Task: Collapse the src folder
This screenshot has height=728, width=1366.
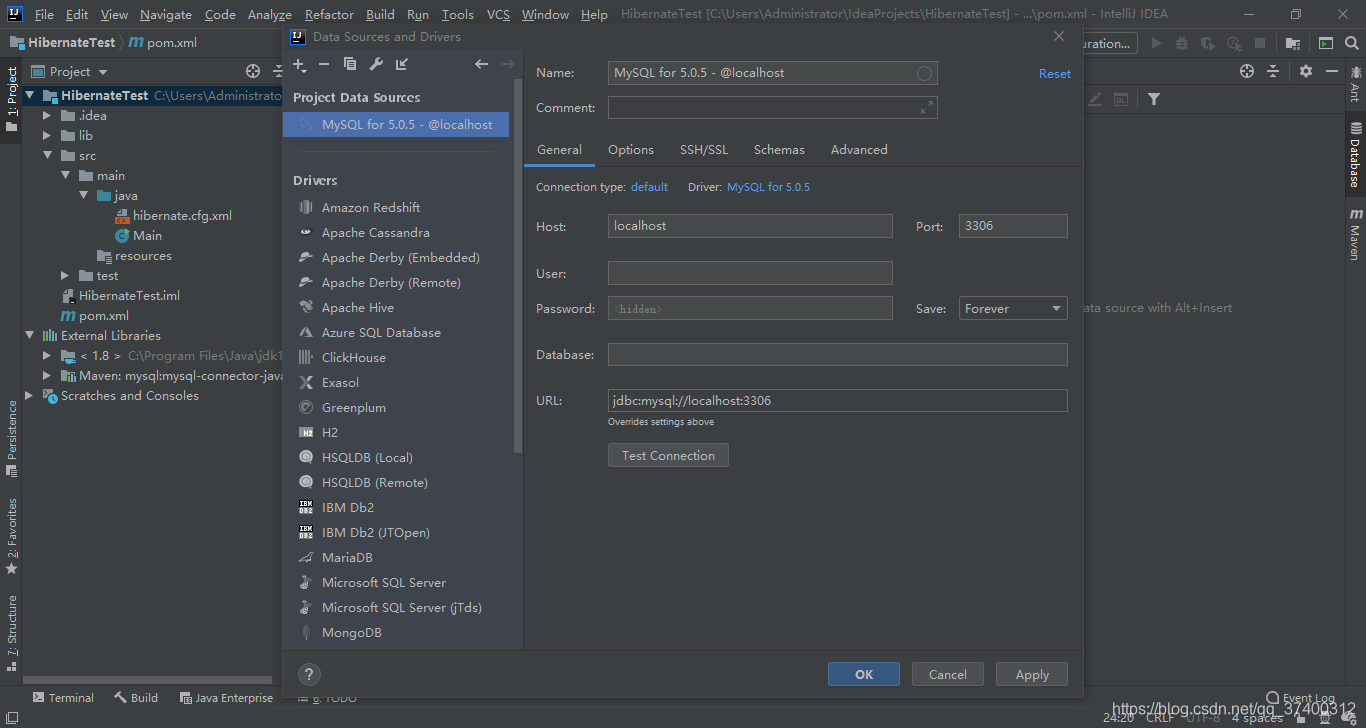Action: click(x=47, y=156)
